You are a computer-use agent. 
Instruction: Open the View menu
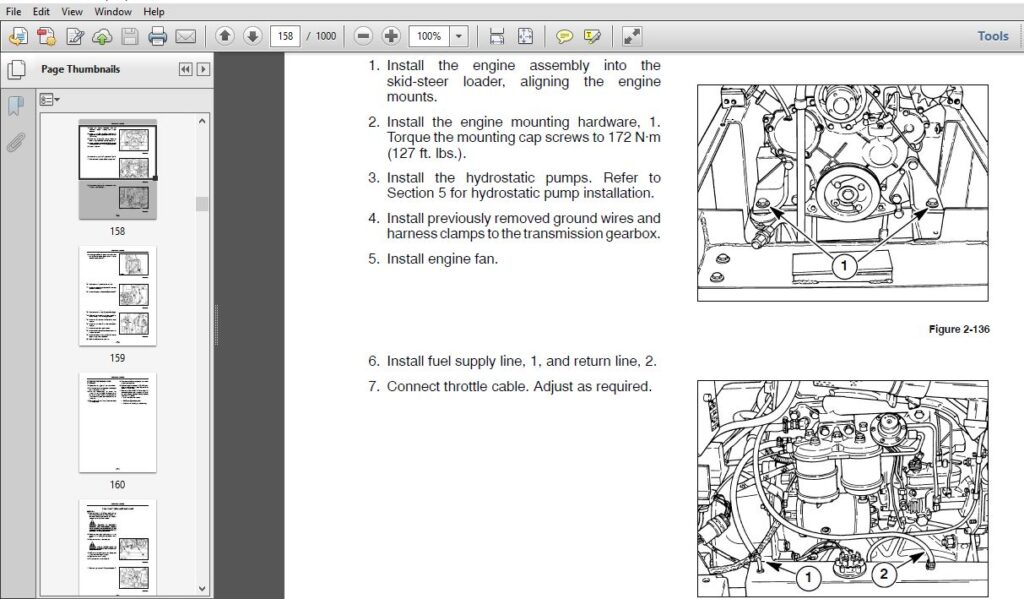[x=72, y=11]
